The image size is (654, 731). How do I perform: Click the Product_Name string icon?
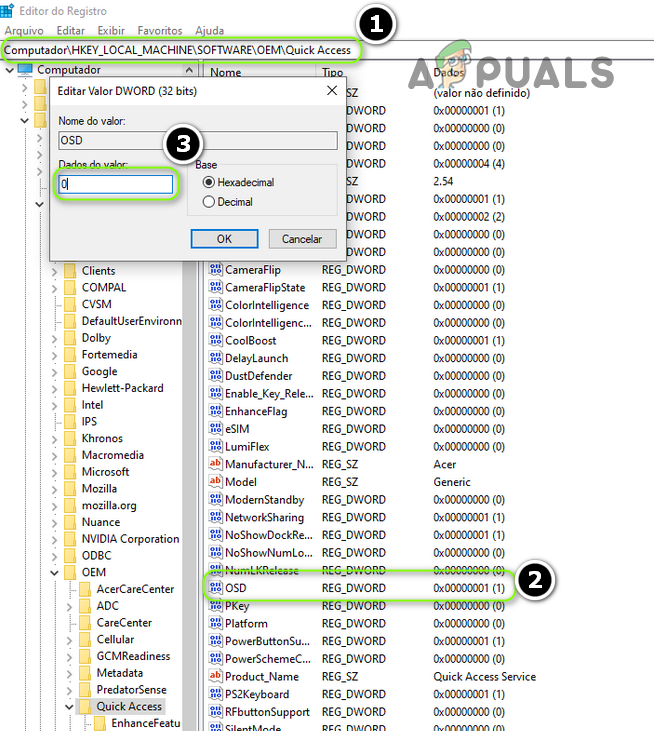(x=215, y=676)
